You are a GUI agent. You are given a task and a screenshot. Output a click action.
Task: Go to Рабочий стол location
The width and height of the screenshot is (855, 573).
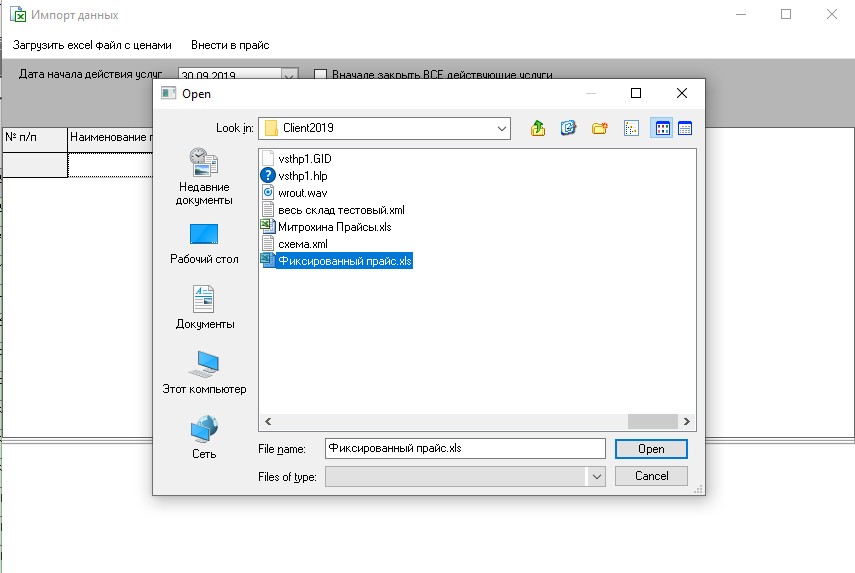(204, 244)
